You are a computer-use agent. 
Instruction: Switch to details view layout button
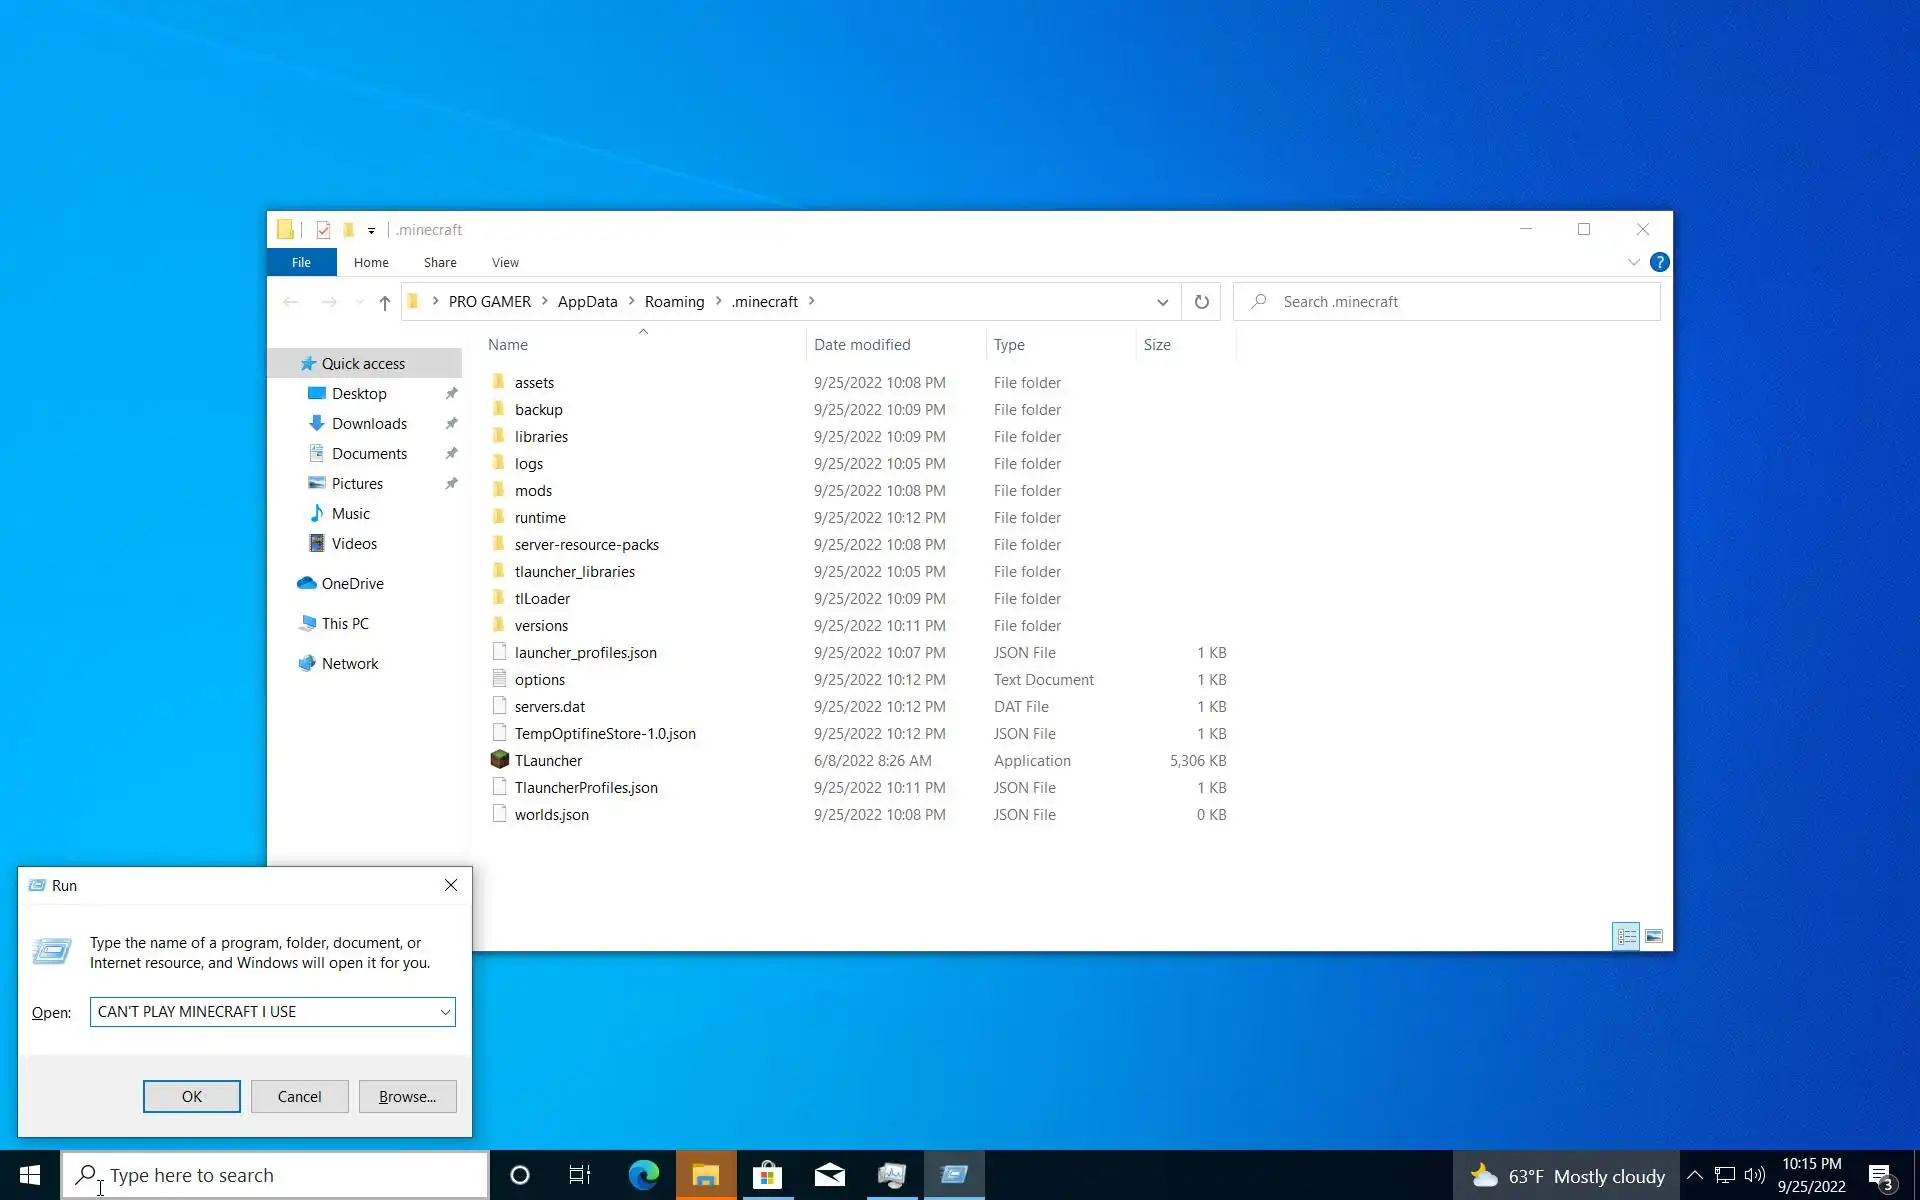(x=1626, y=936)
